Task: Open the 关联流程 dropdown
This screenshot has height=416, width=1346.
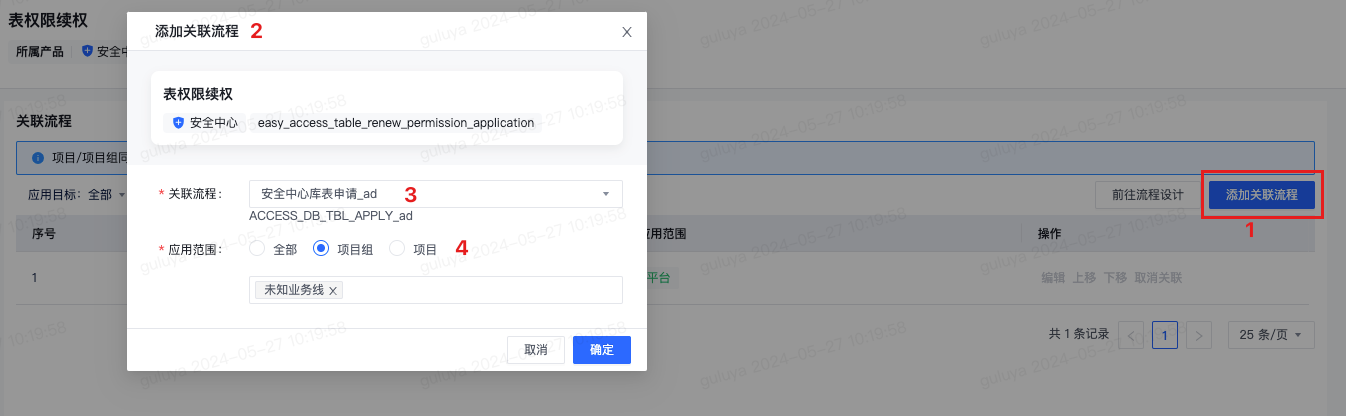Action: click(436, 194)
